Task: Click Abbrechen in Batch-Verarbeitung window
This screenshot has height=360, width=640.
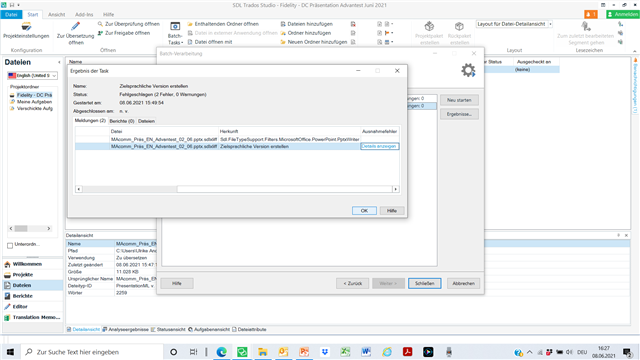Action: [x=463, y=283]
